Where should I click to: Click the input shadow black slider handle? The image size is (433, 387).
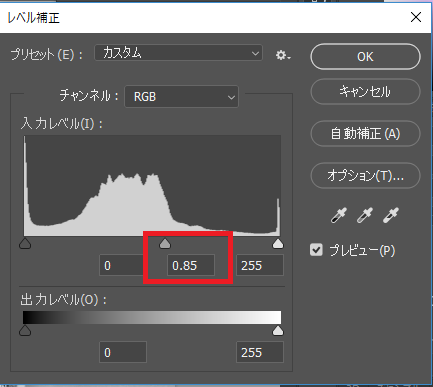coord(25,243)
